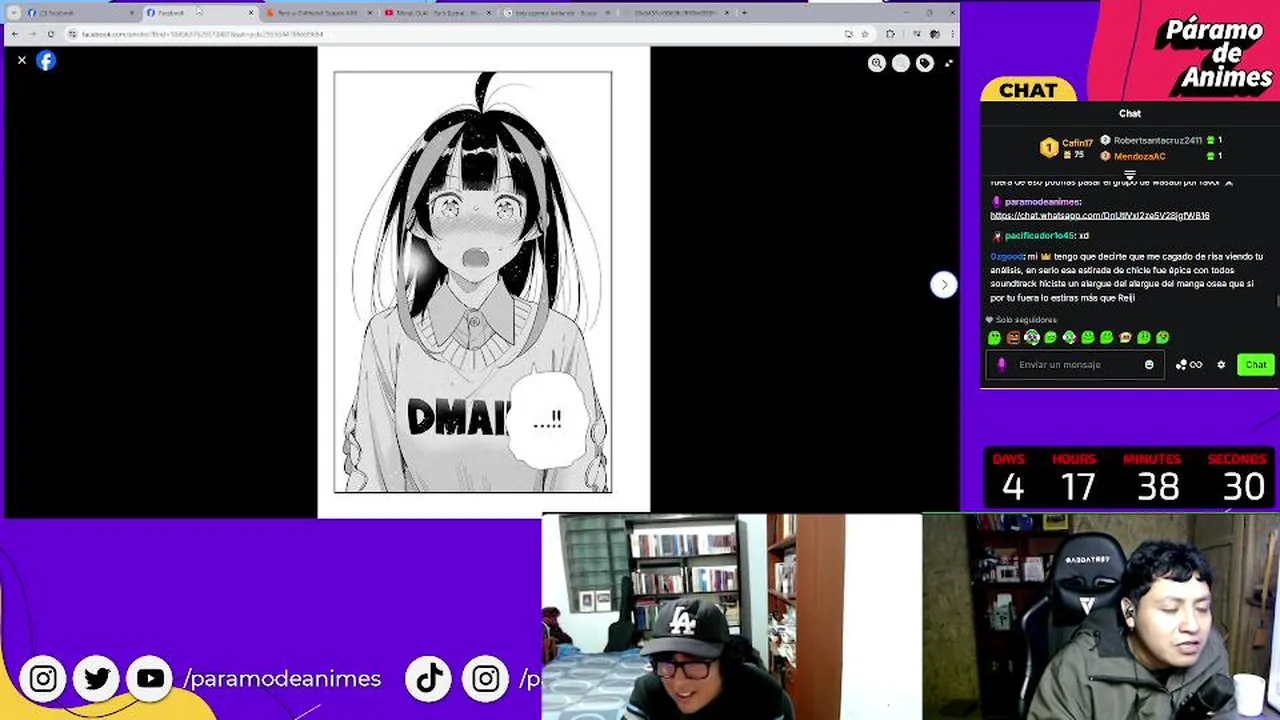
Task: Select the first green emote
Action: click(994, 338)
